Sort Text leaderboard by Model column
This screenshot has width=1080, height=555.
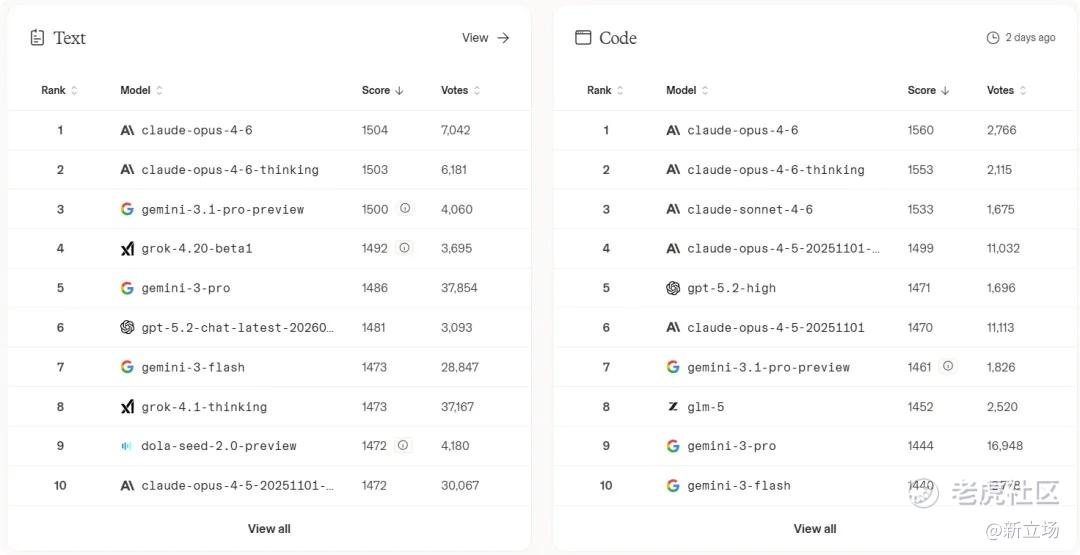(x=141, y=90)
